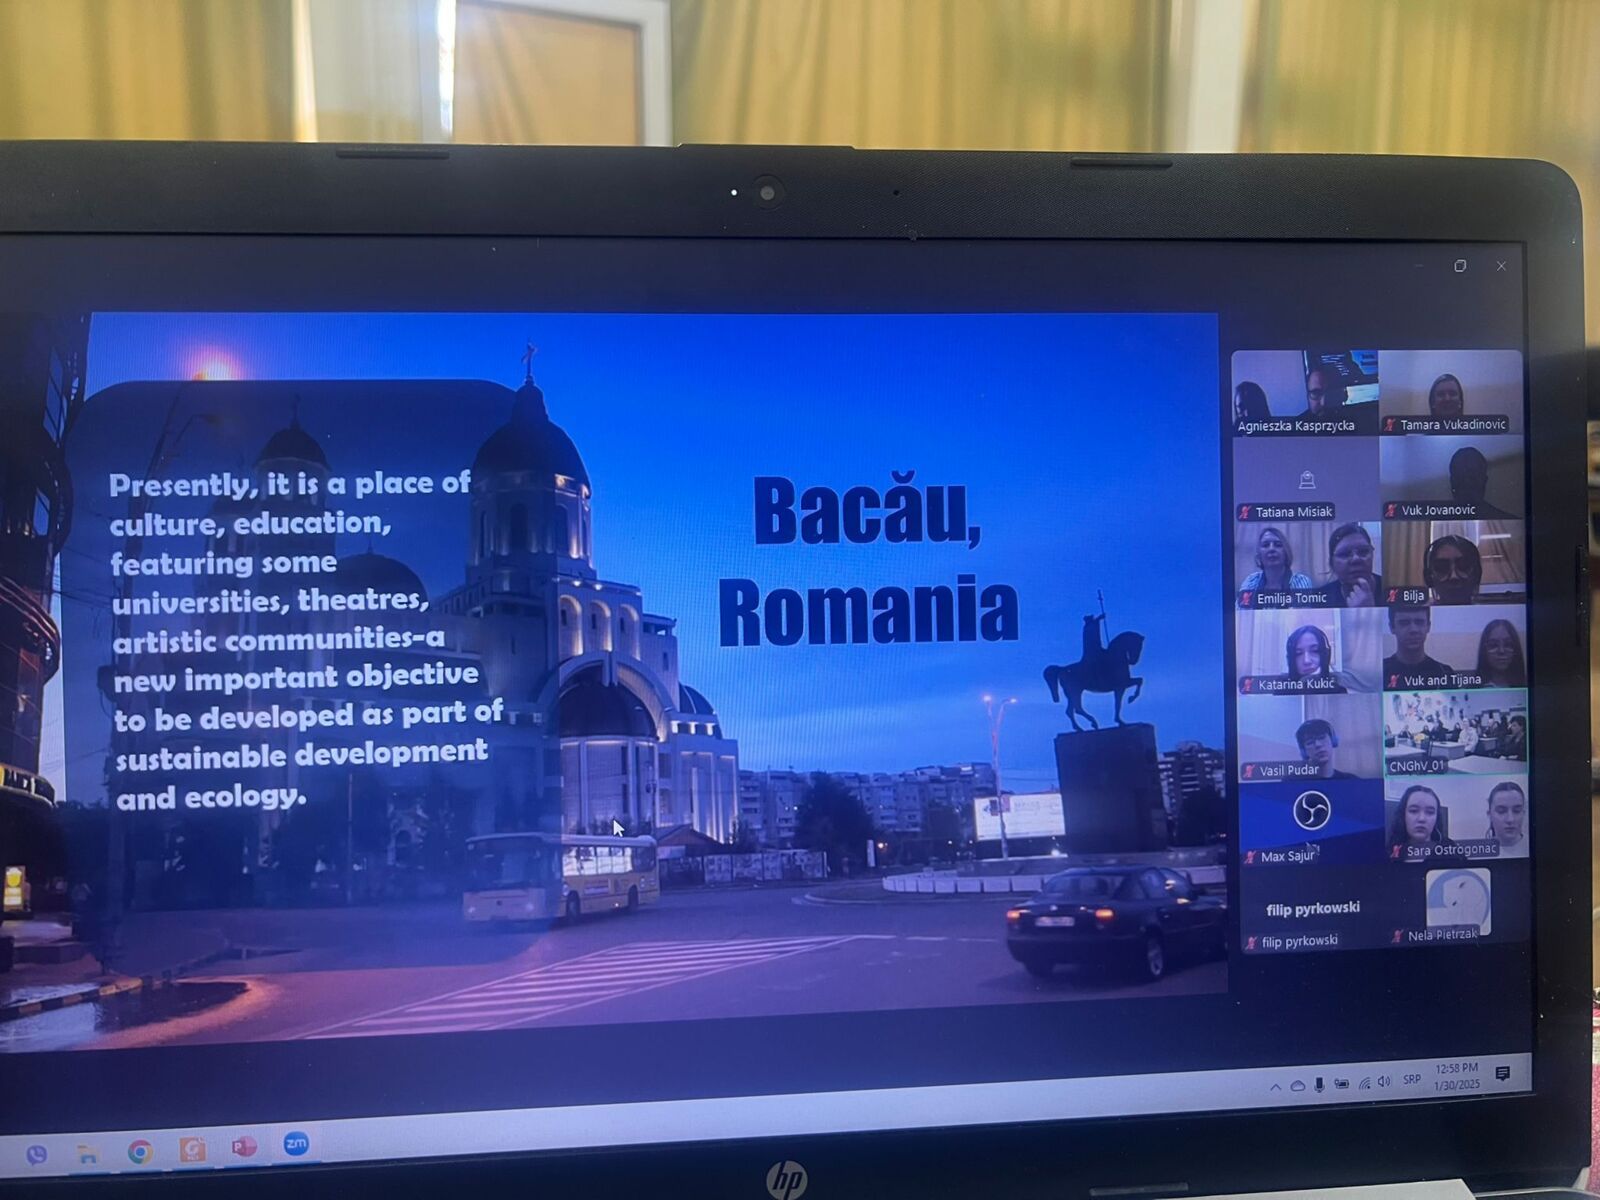Select Emilija Tomic's video tile
The image size is (1600, 1200).
[x=1308, y=565]
